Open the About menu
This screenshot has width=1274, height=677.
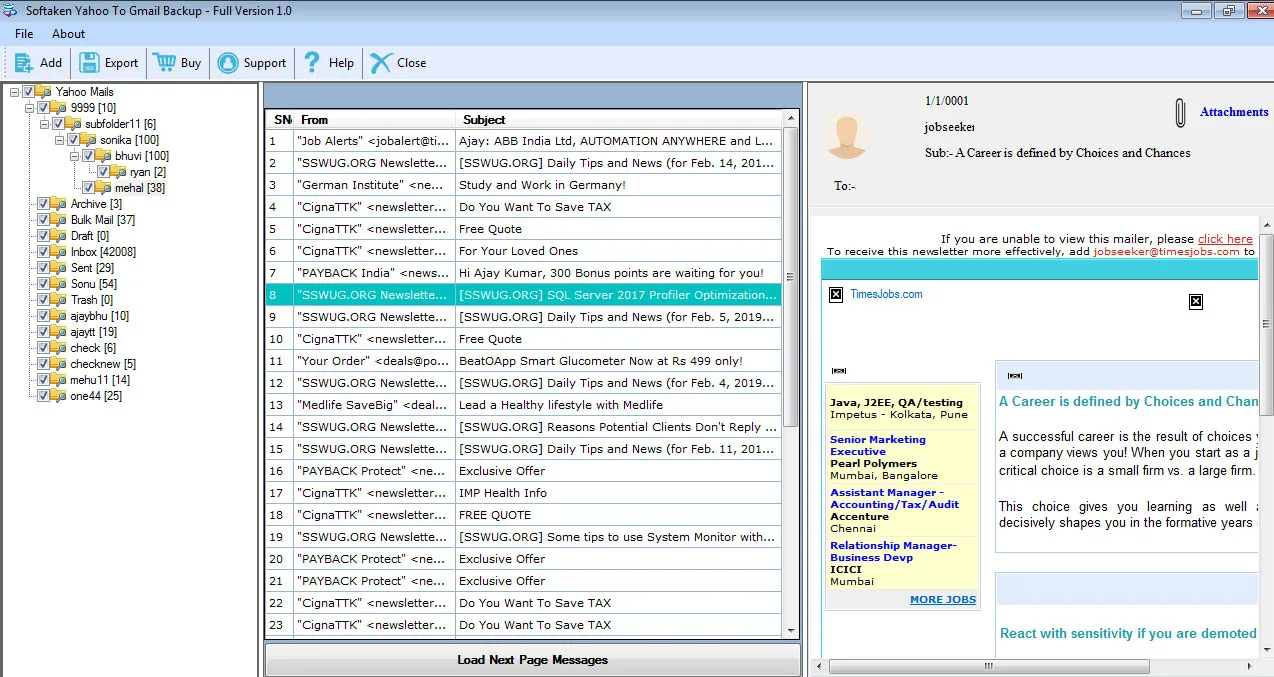[69, 34]
